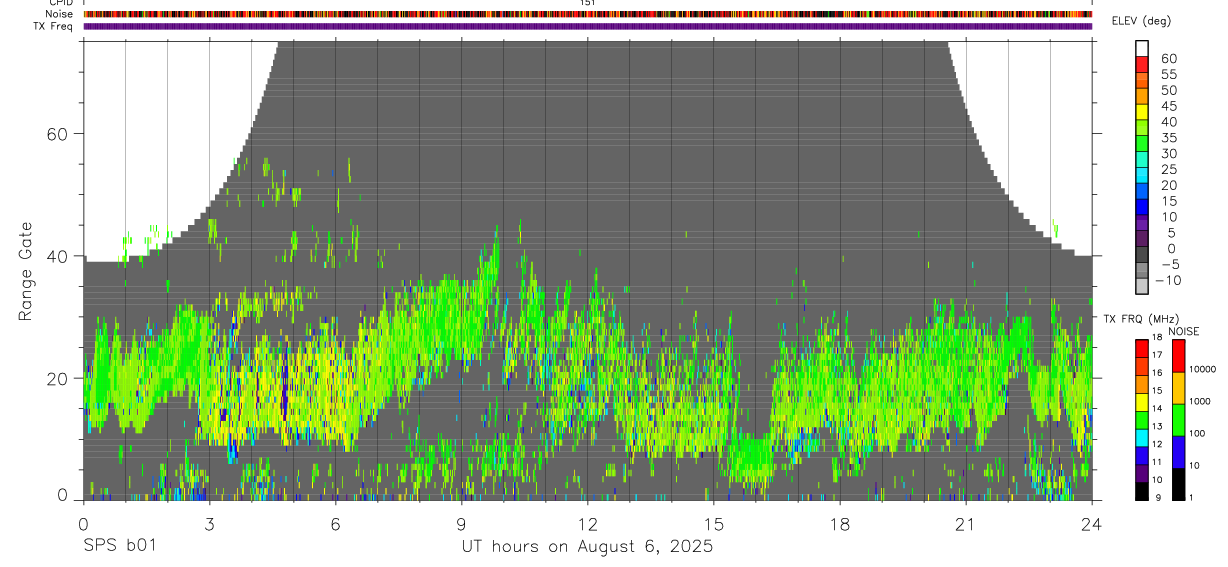This screenshot has height=567, width=1228.
Task: Click the "TX Freq" strip label at top left
Action: point(54,26)
